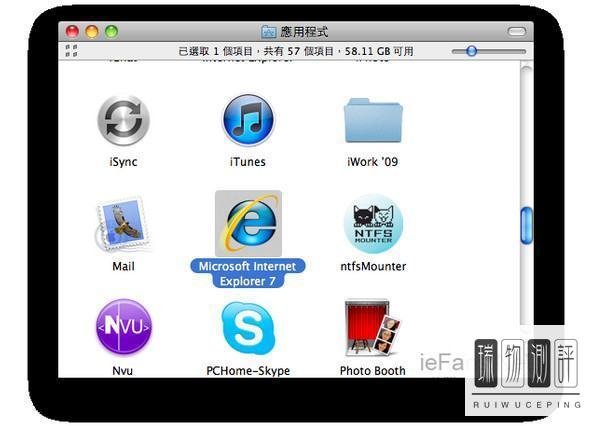Click the red close window button

click(72, 31)
